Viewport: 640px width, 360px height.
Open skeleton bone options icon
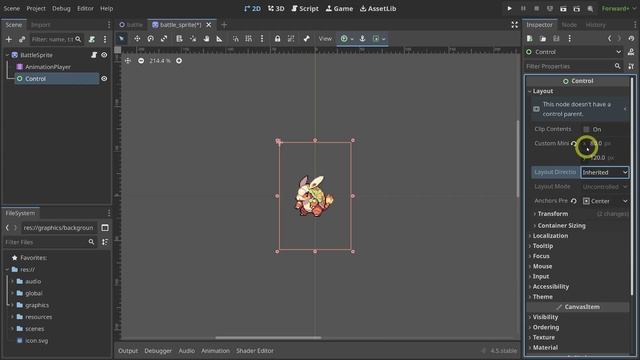307,39
